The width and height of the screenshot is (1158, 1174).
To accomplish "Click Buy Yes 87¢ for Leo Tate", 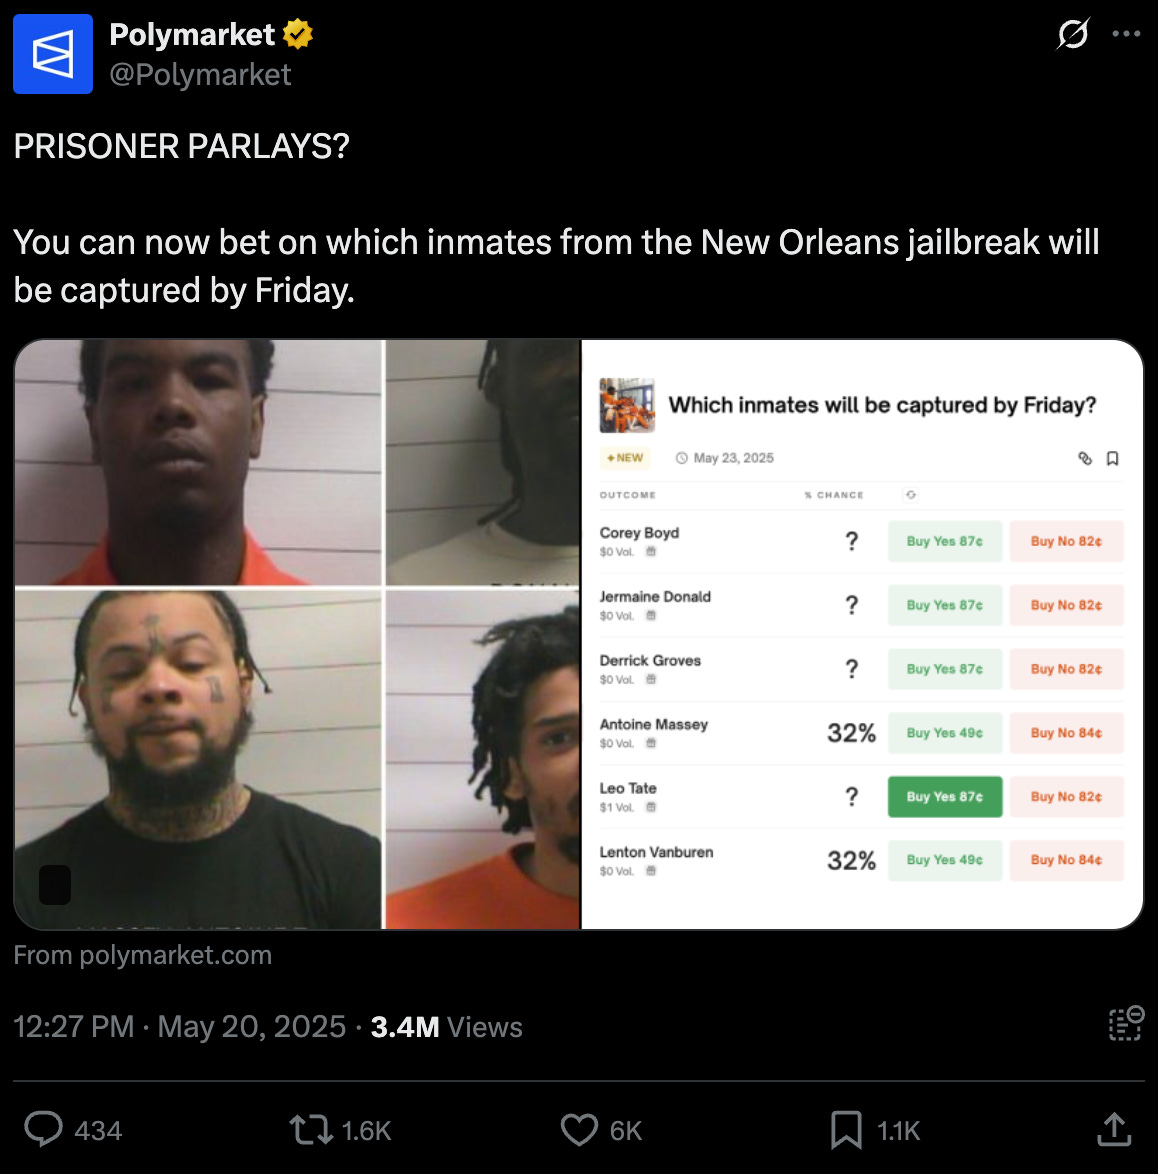I will [945, 797].
